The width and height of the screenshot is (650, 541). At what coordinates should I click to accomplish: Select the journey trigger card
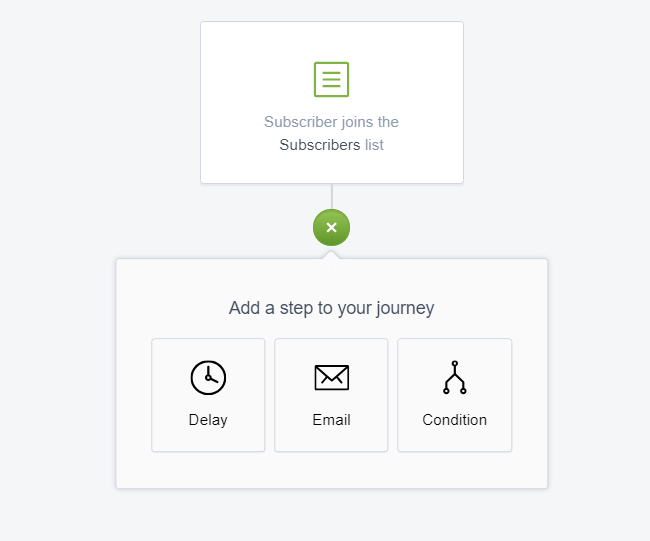tap(332, 102)
